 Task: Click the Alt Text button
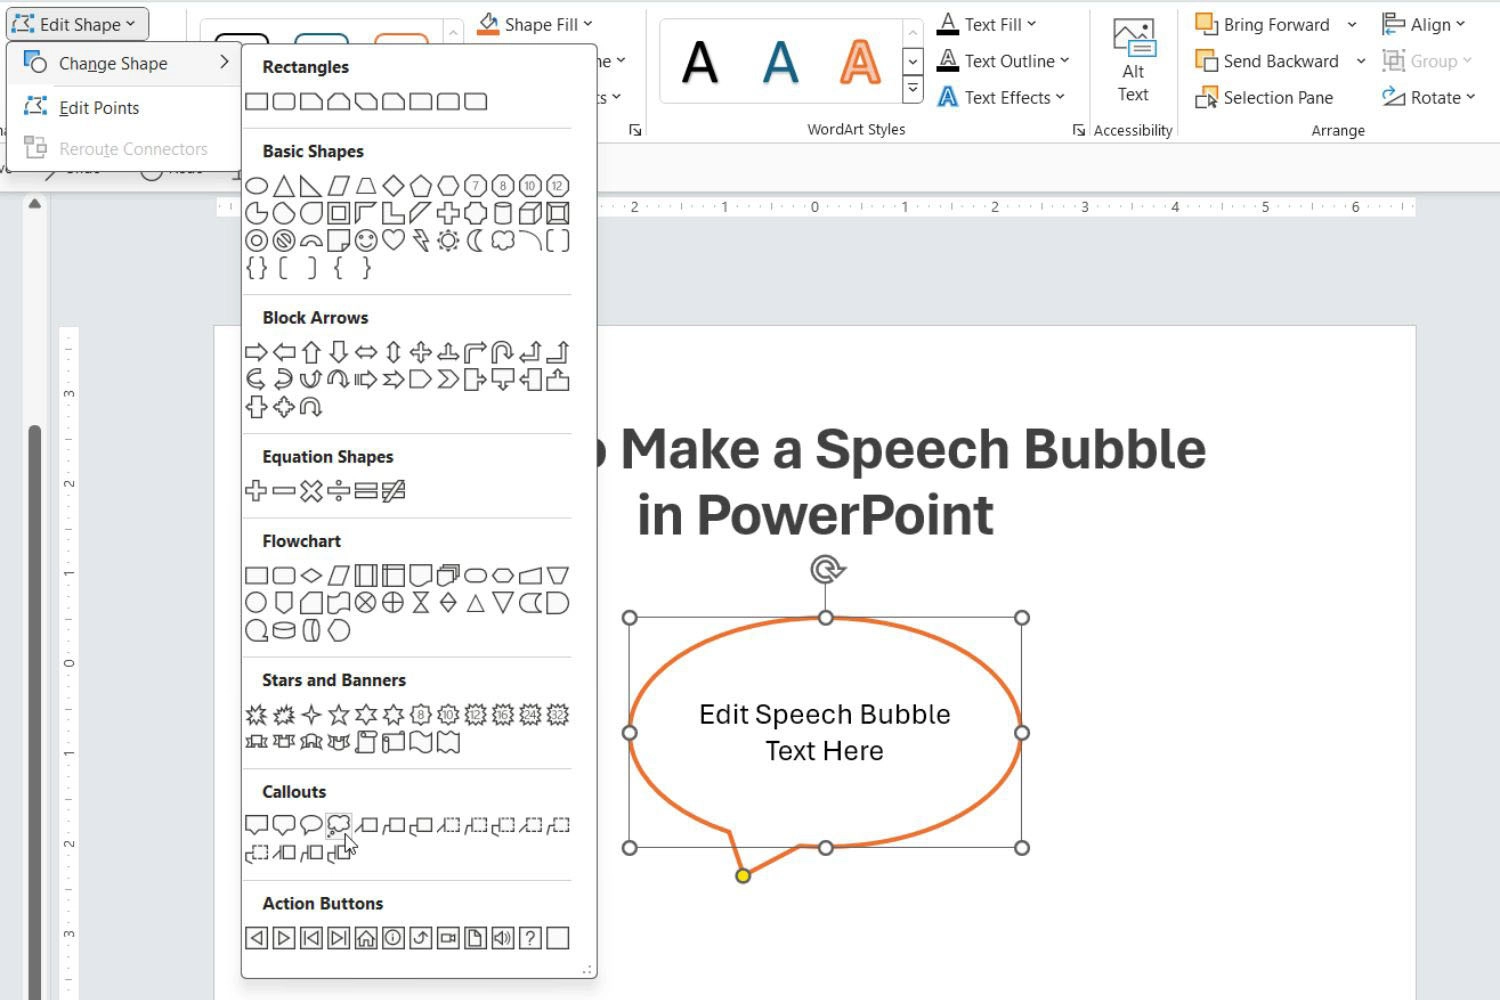tap(1133, 60)
